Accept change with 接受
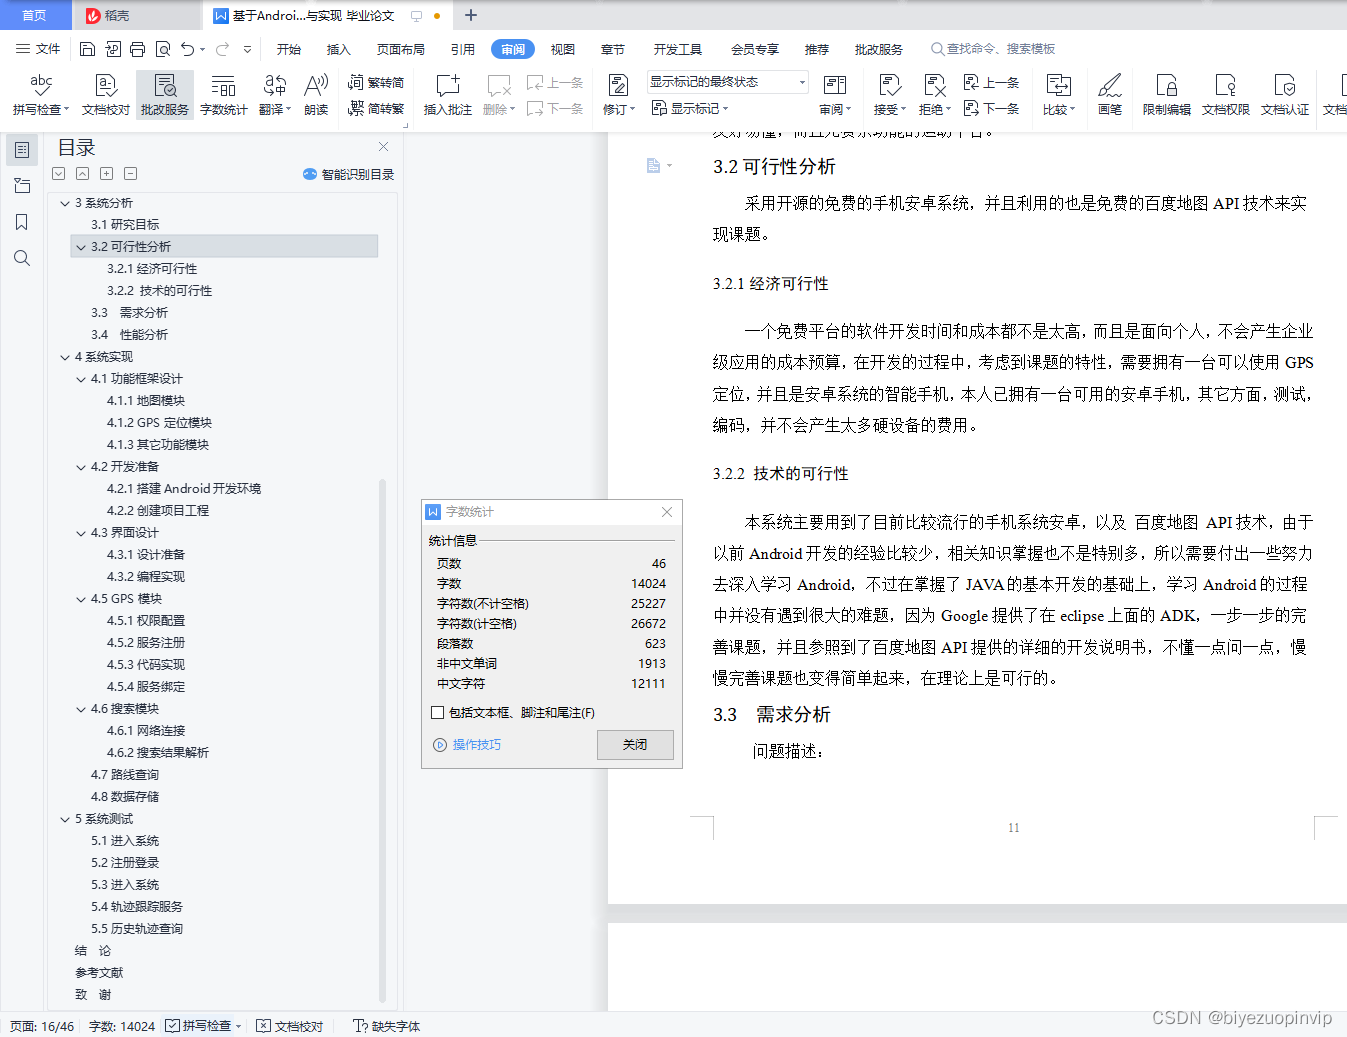 point(889,95)
